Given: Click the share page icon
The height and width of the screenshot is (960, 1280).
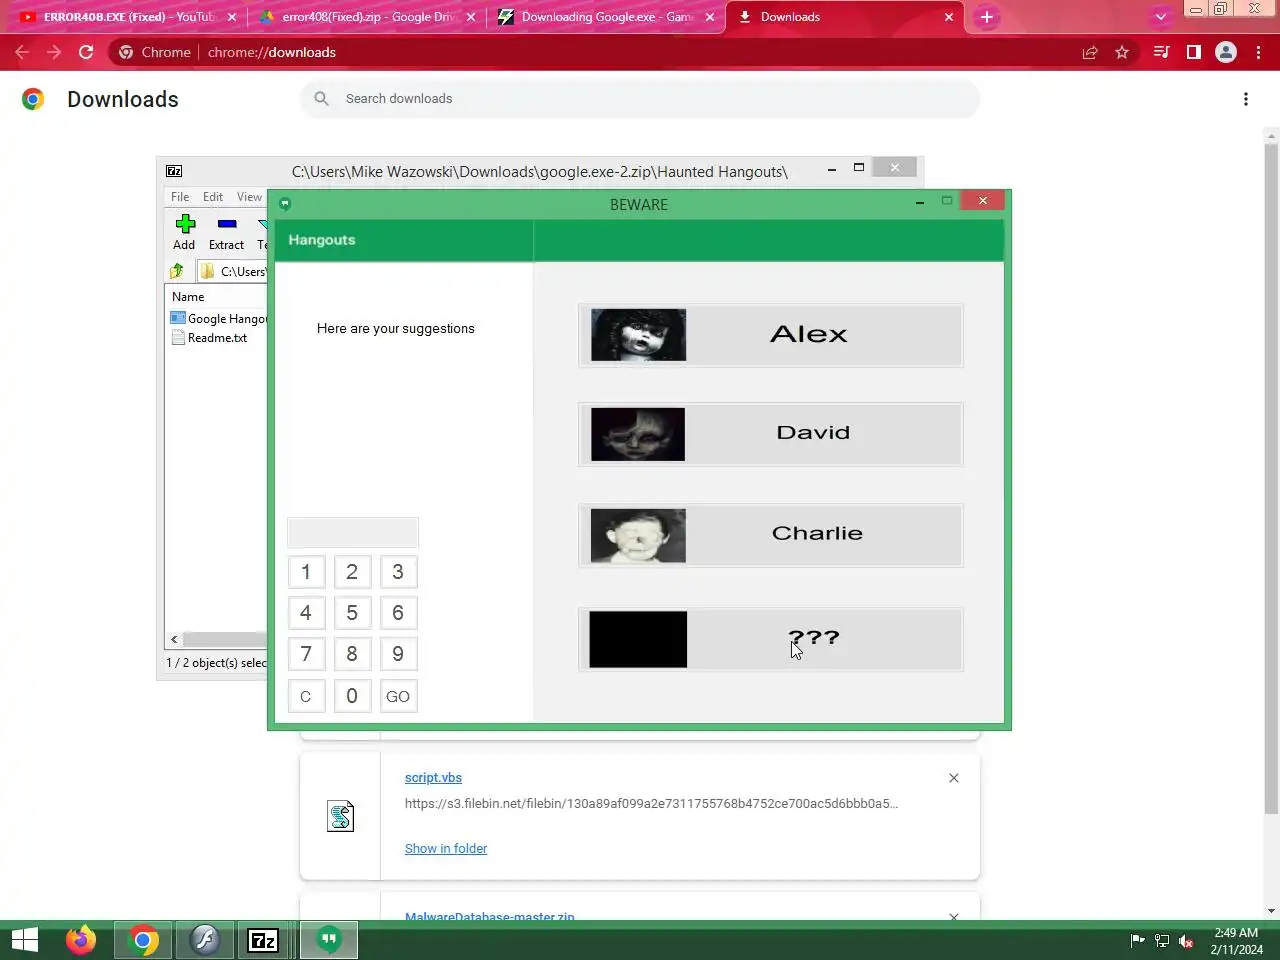Looking at the screenshot, I should pyautogui.click(x=1090, y=52).
